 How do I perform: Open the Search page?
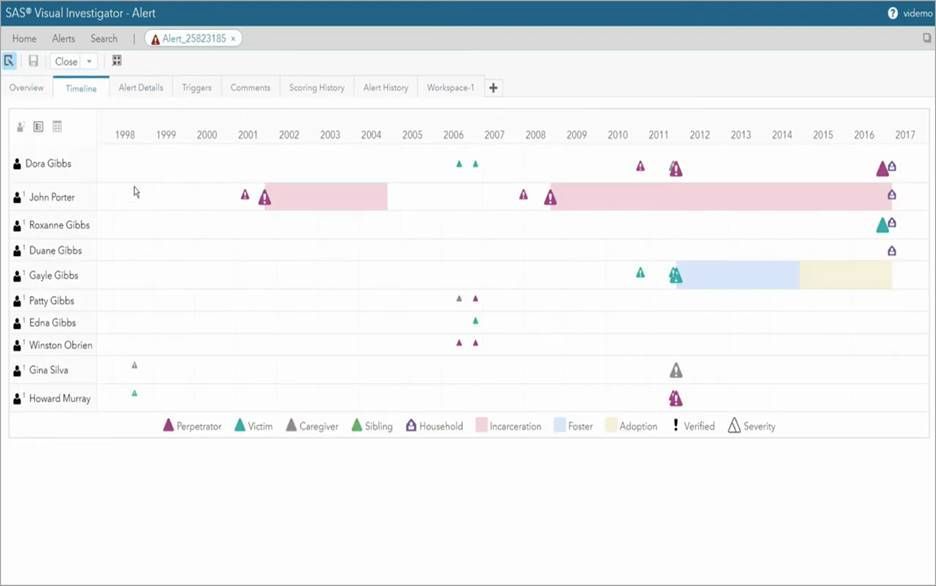coord(104,38)
